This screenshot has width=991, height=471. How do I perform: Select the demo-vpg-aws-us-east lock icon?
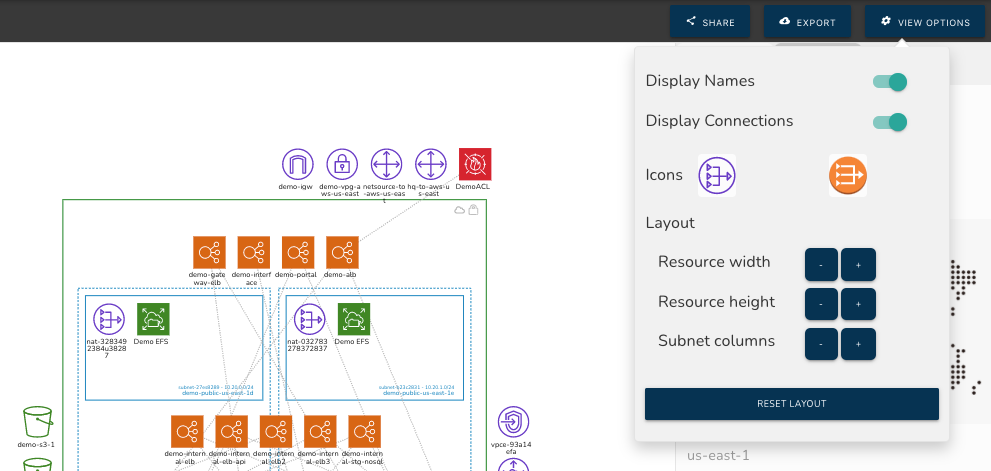click(x=342, y=164)
